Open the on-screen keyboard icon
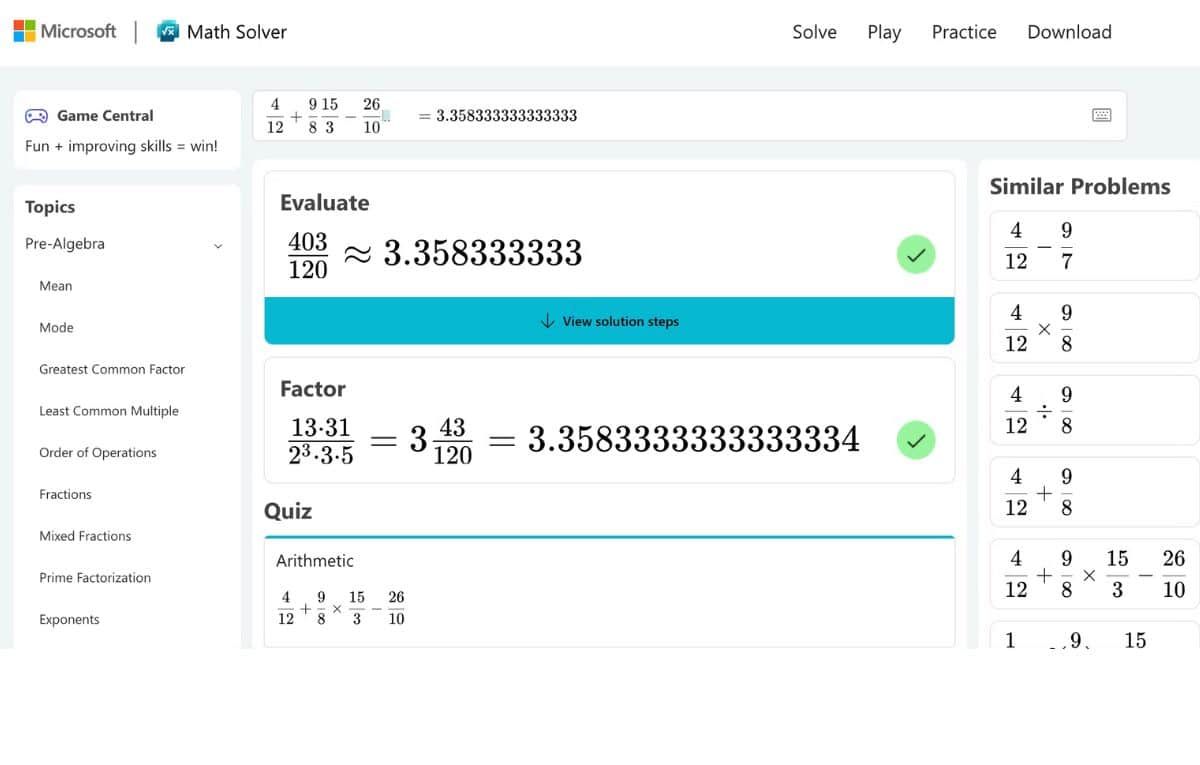 click(1102, 115)
